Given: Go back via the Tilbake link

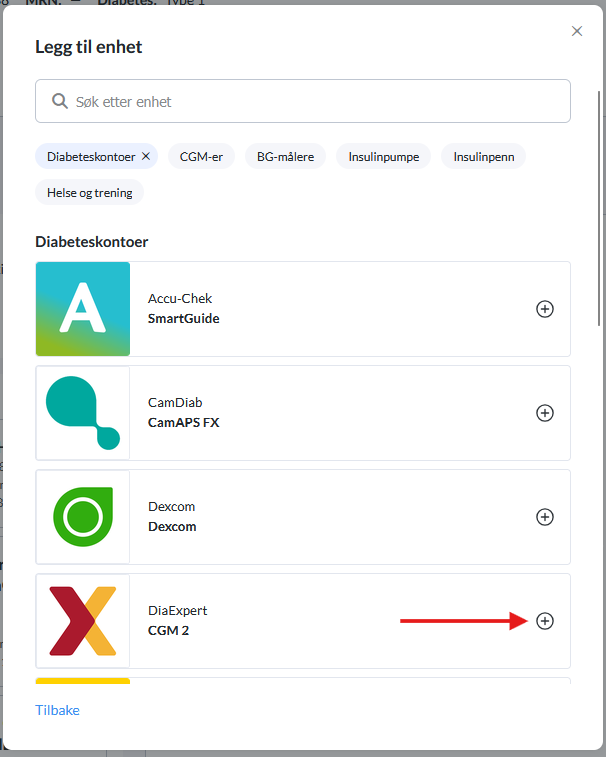Looking at the screenshot, I should pyautogui.click(x=57, y=710).
